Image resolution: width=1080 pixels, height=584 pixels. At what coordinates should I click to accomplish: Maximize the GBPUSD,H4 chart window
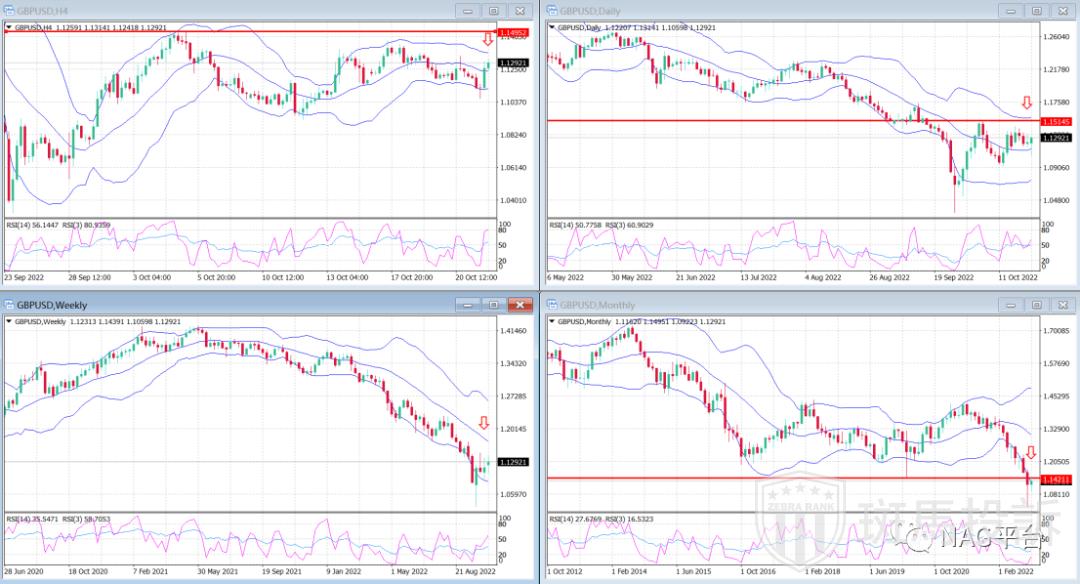494,10
